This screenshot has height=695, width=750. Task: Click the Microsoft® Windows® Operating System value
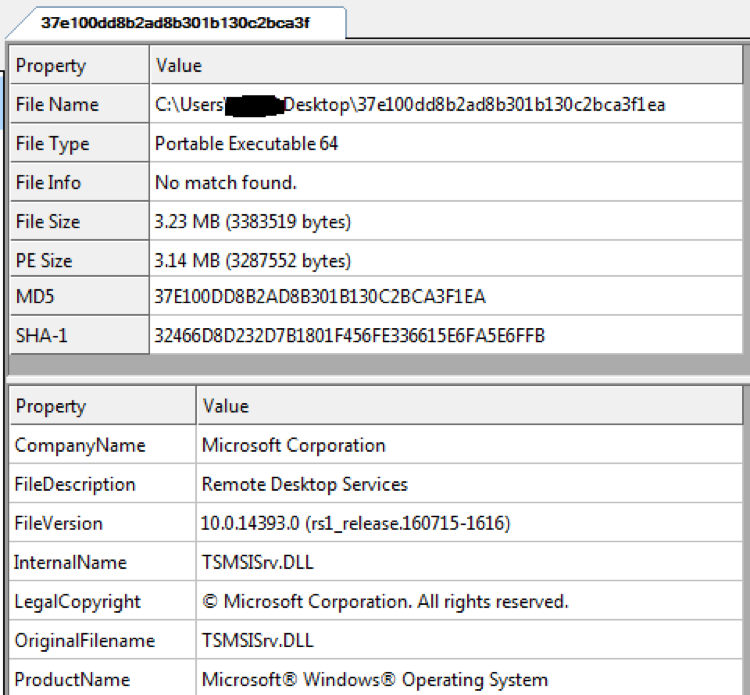tap(375, 680)
